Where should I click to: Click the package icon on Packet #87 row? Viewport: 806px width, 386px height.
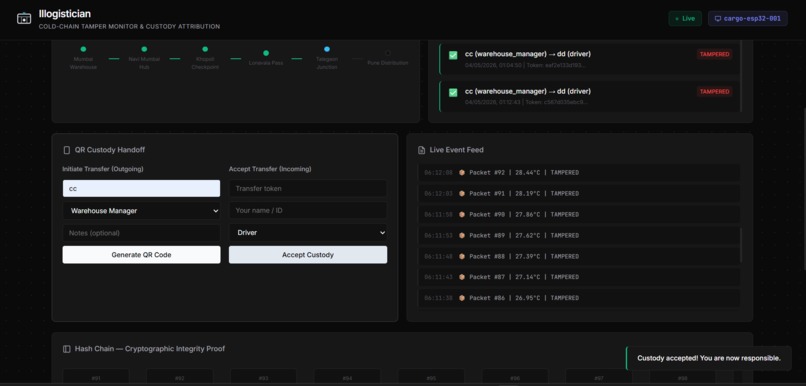click(462, 277)
